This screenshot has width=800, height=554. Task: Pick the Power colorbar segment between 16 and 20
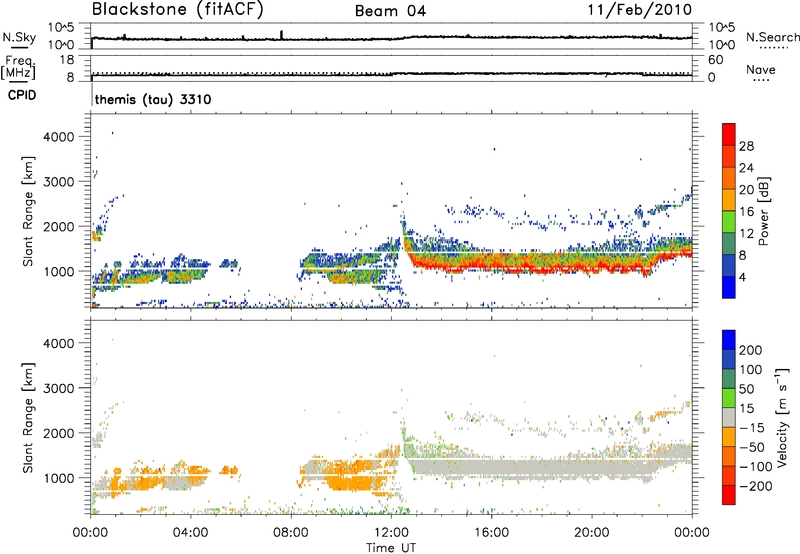point(729,200)
